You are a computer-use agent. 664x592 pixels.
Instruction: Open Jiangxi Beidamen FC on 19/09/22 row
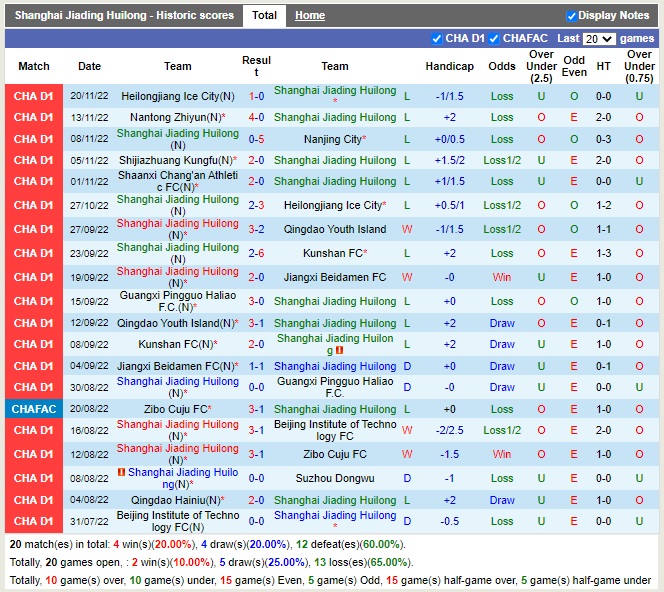click(334, 278)
